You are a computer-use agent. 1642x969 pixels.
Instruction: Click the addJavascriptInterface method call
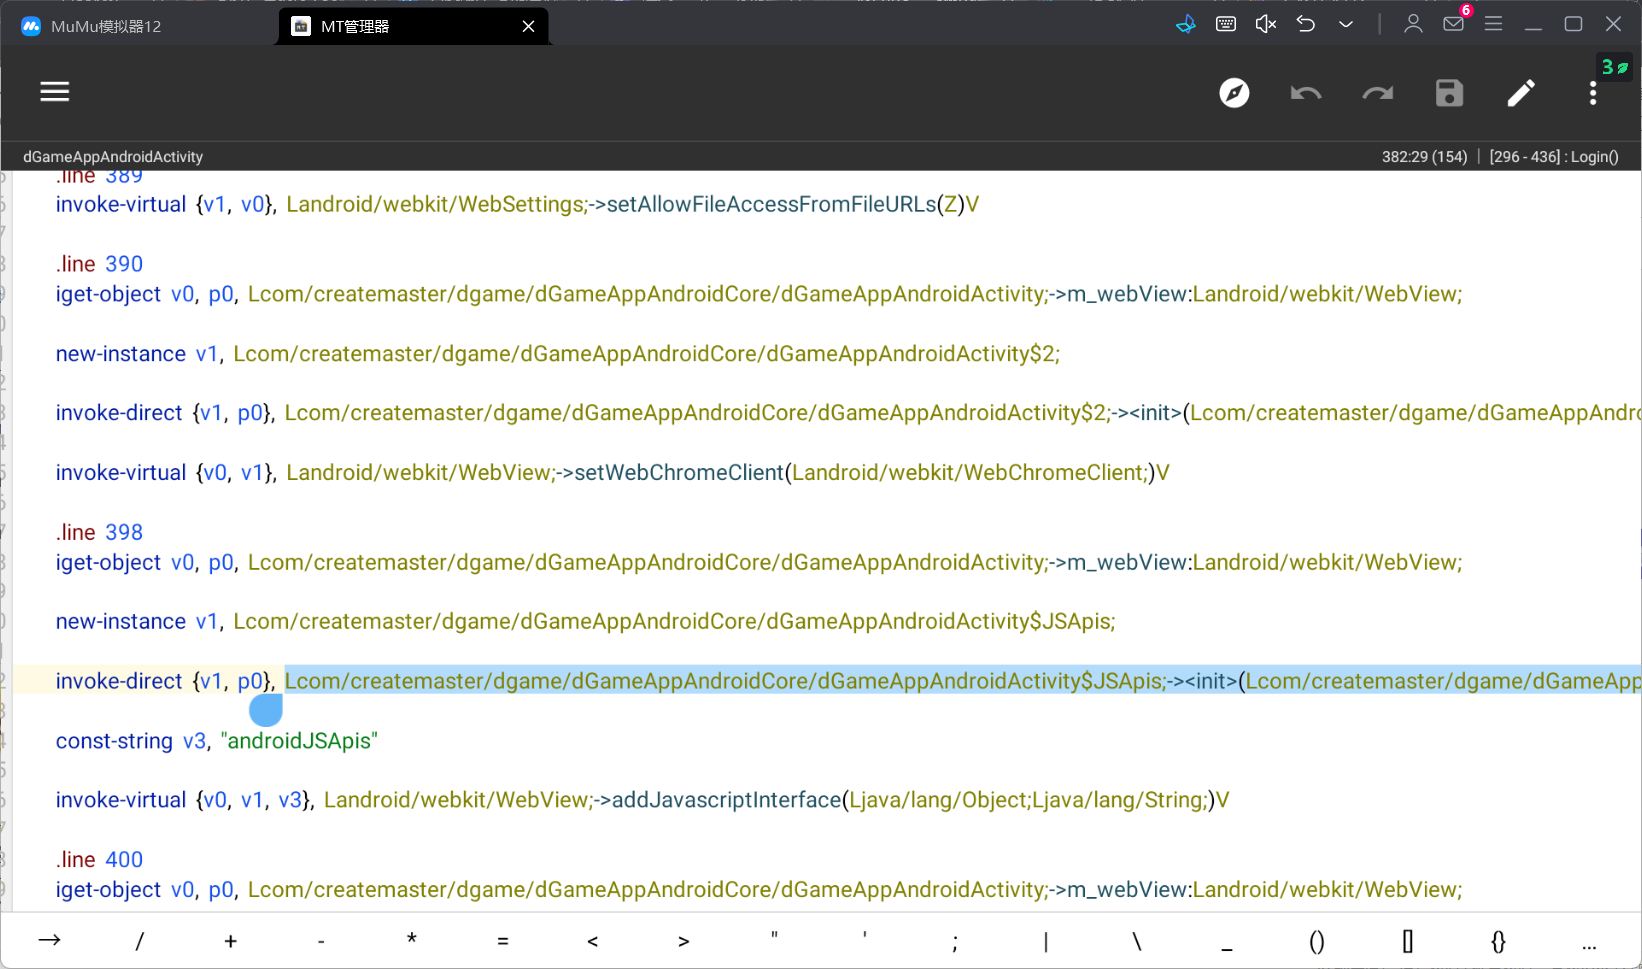727,800
